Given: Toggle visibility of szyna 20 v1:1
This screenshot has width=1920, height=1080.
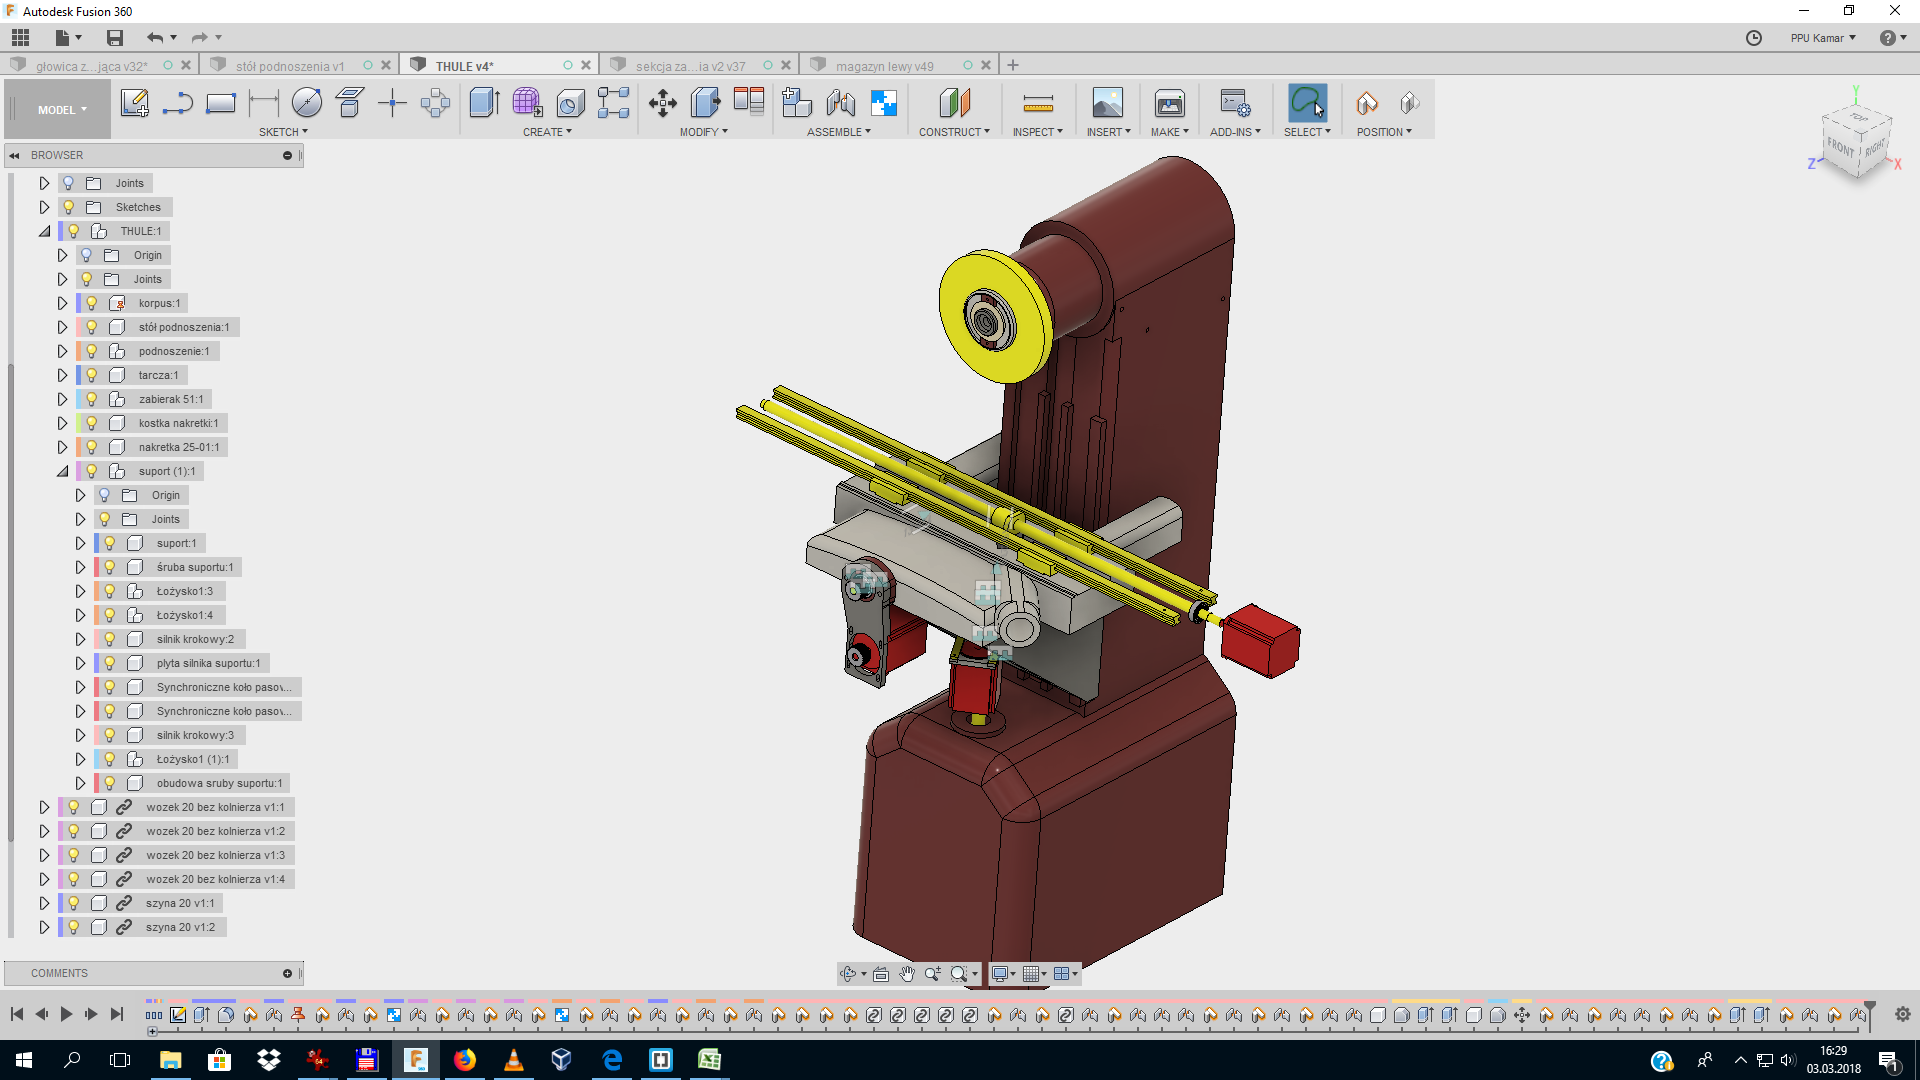Looking at the screenshot, I should click(x=73, y=903).
